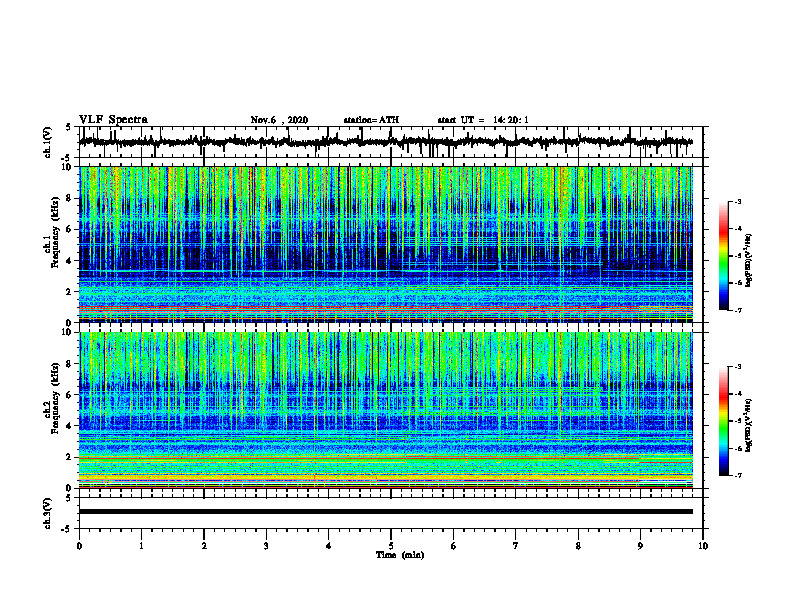Click the ch.1 frequency axis "4" tick label
Screen dimensions: 792x612
pyautogui.click(x=70, y=261)
